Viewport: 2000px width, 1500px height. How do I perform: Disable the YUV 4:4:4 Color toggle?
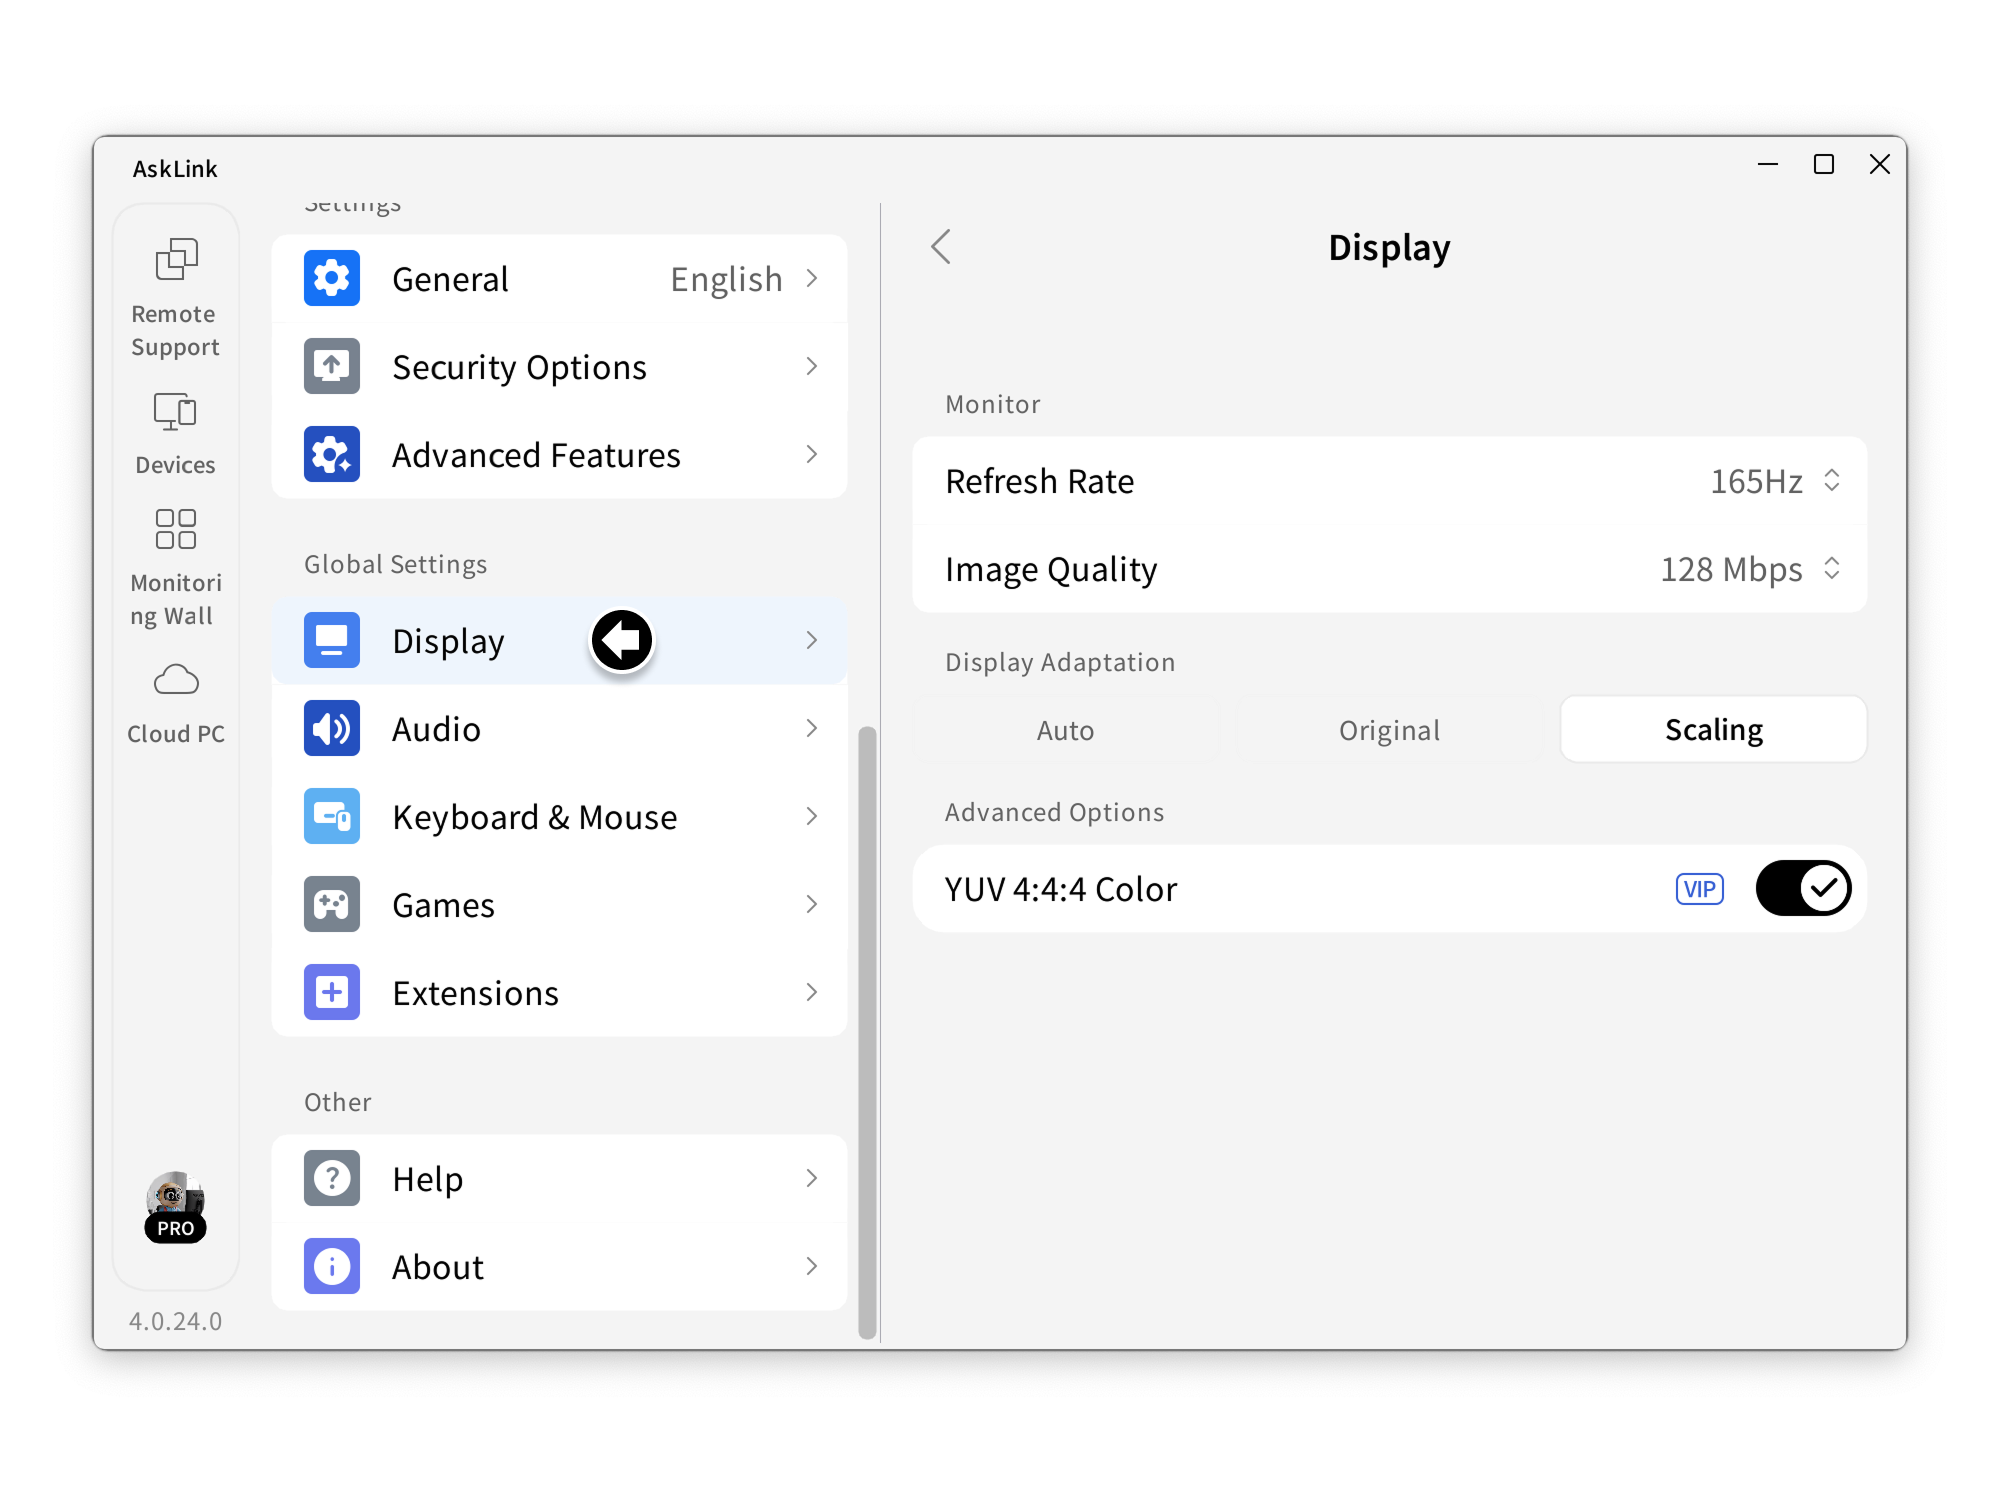pyautogui.click(x=1803, y=889)
